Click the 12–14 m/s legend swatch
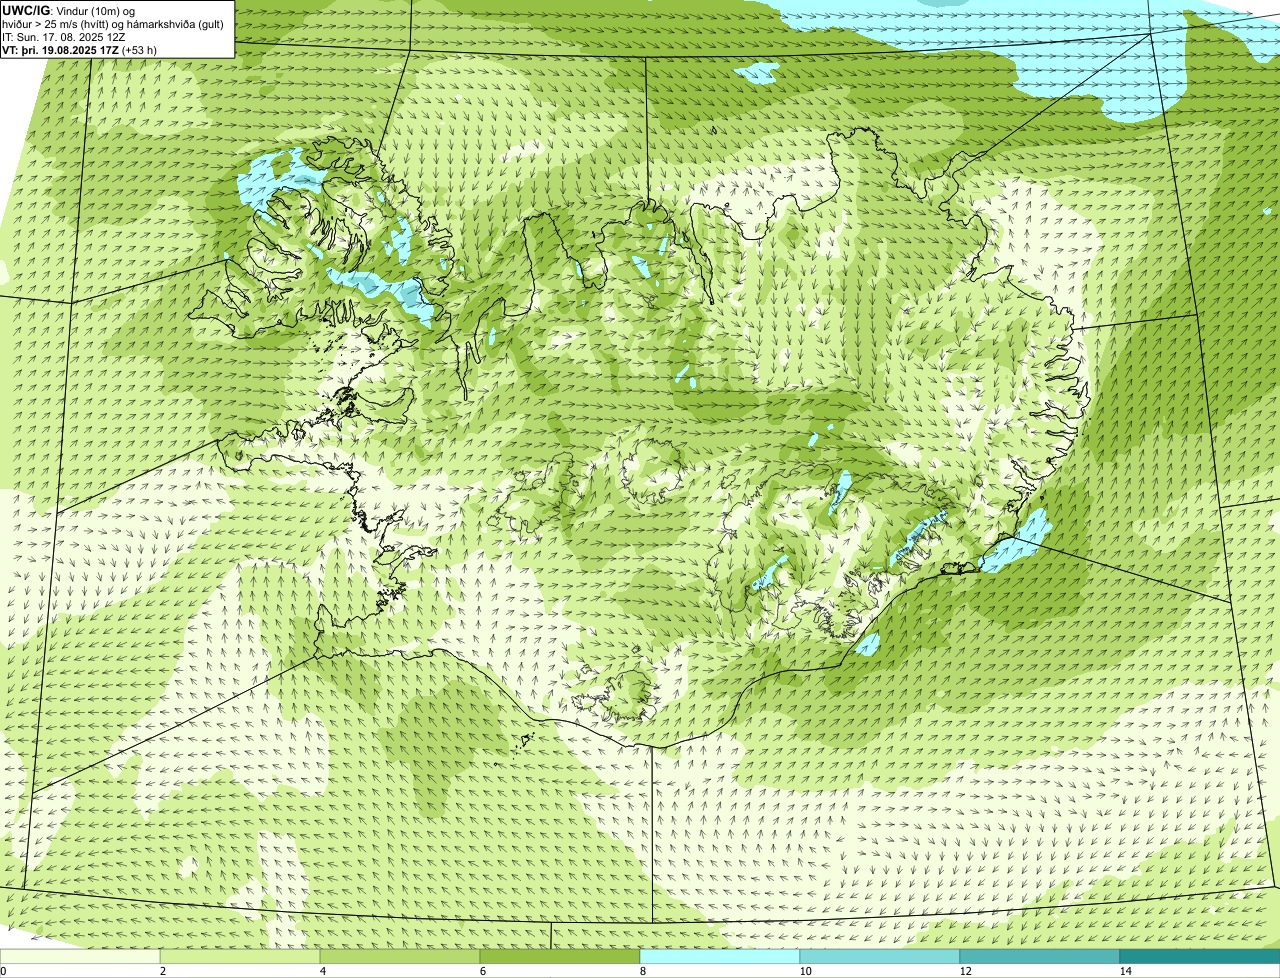1280x978 pixels. click(1040, 957)
